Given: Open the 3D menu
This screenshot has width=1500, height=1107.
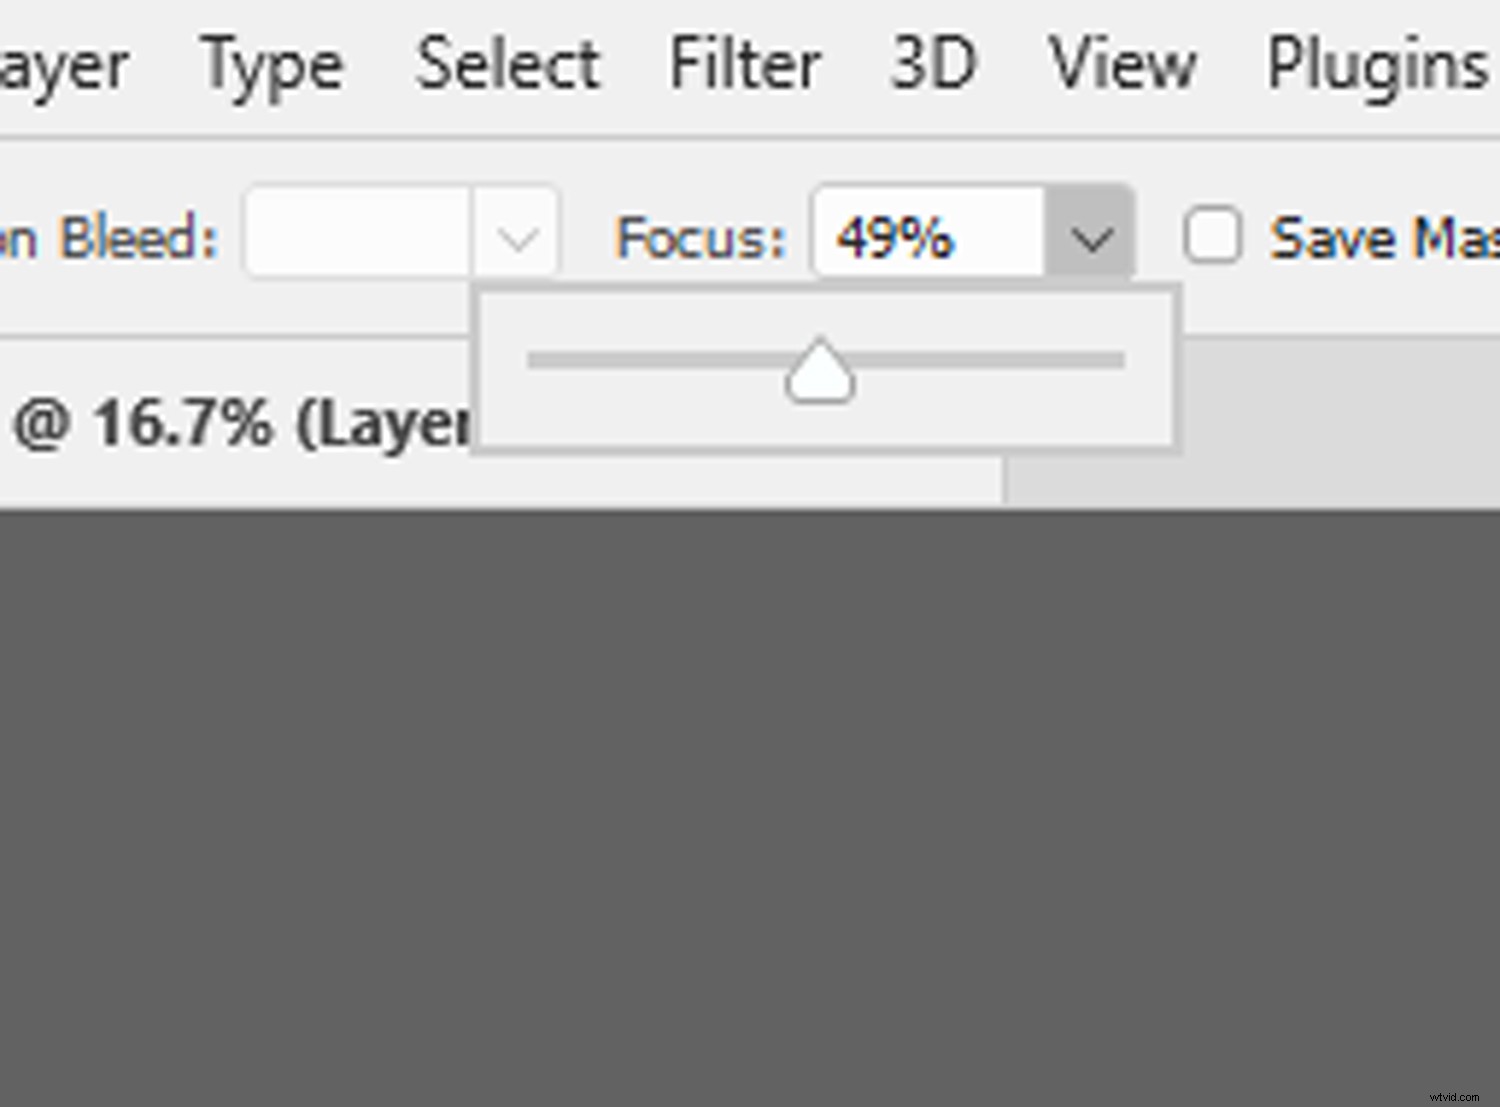Looking at the screenshot, I should coord(932,63).
